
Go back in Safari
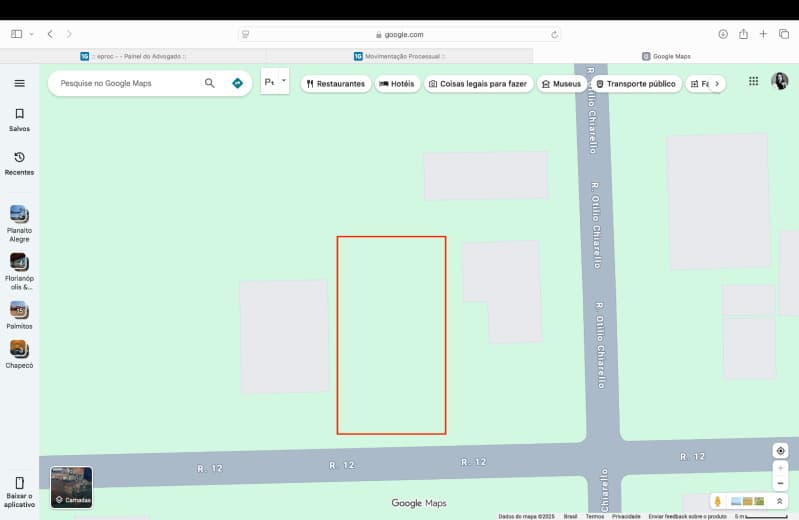coord(50,34)
